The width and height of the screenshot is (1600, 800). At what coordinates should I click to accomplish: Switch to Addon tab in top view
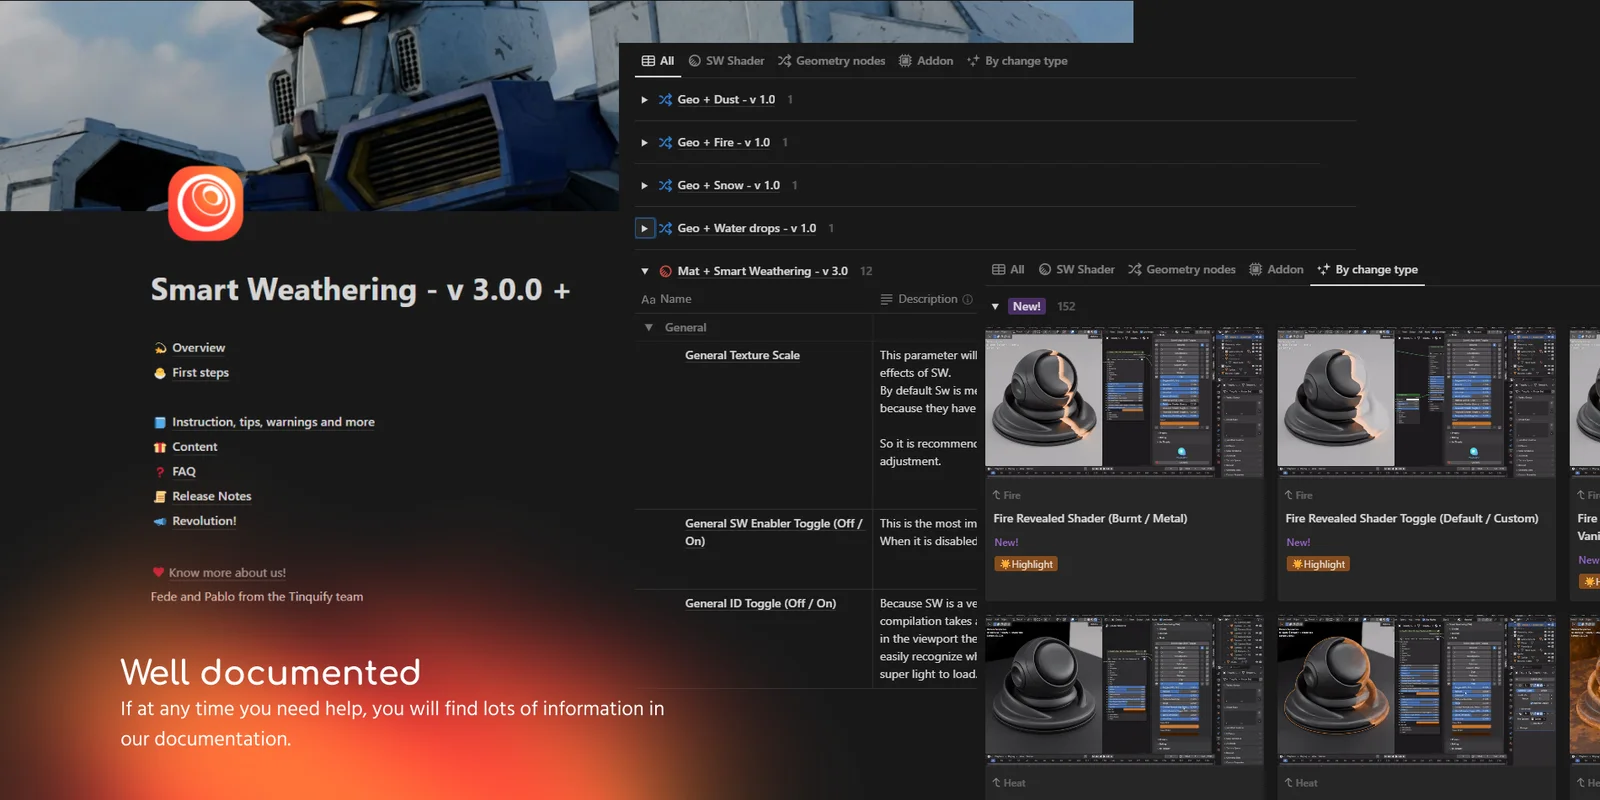(925, 61)
